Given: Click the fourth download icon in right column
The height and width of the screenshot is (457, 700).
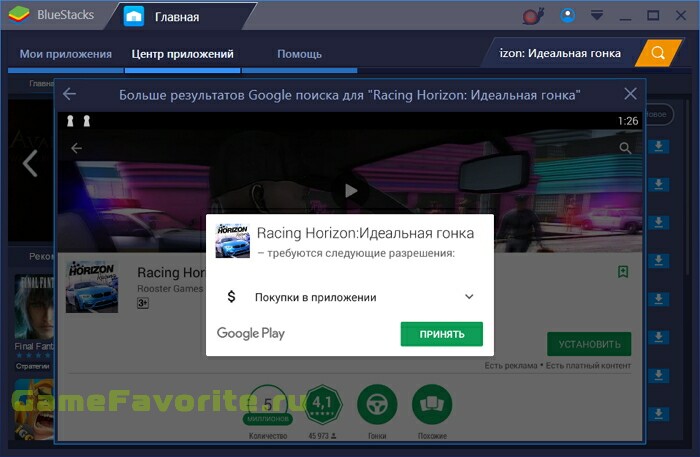Looking at the screenshot, I should pos(658,260).
